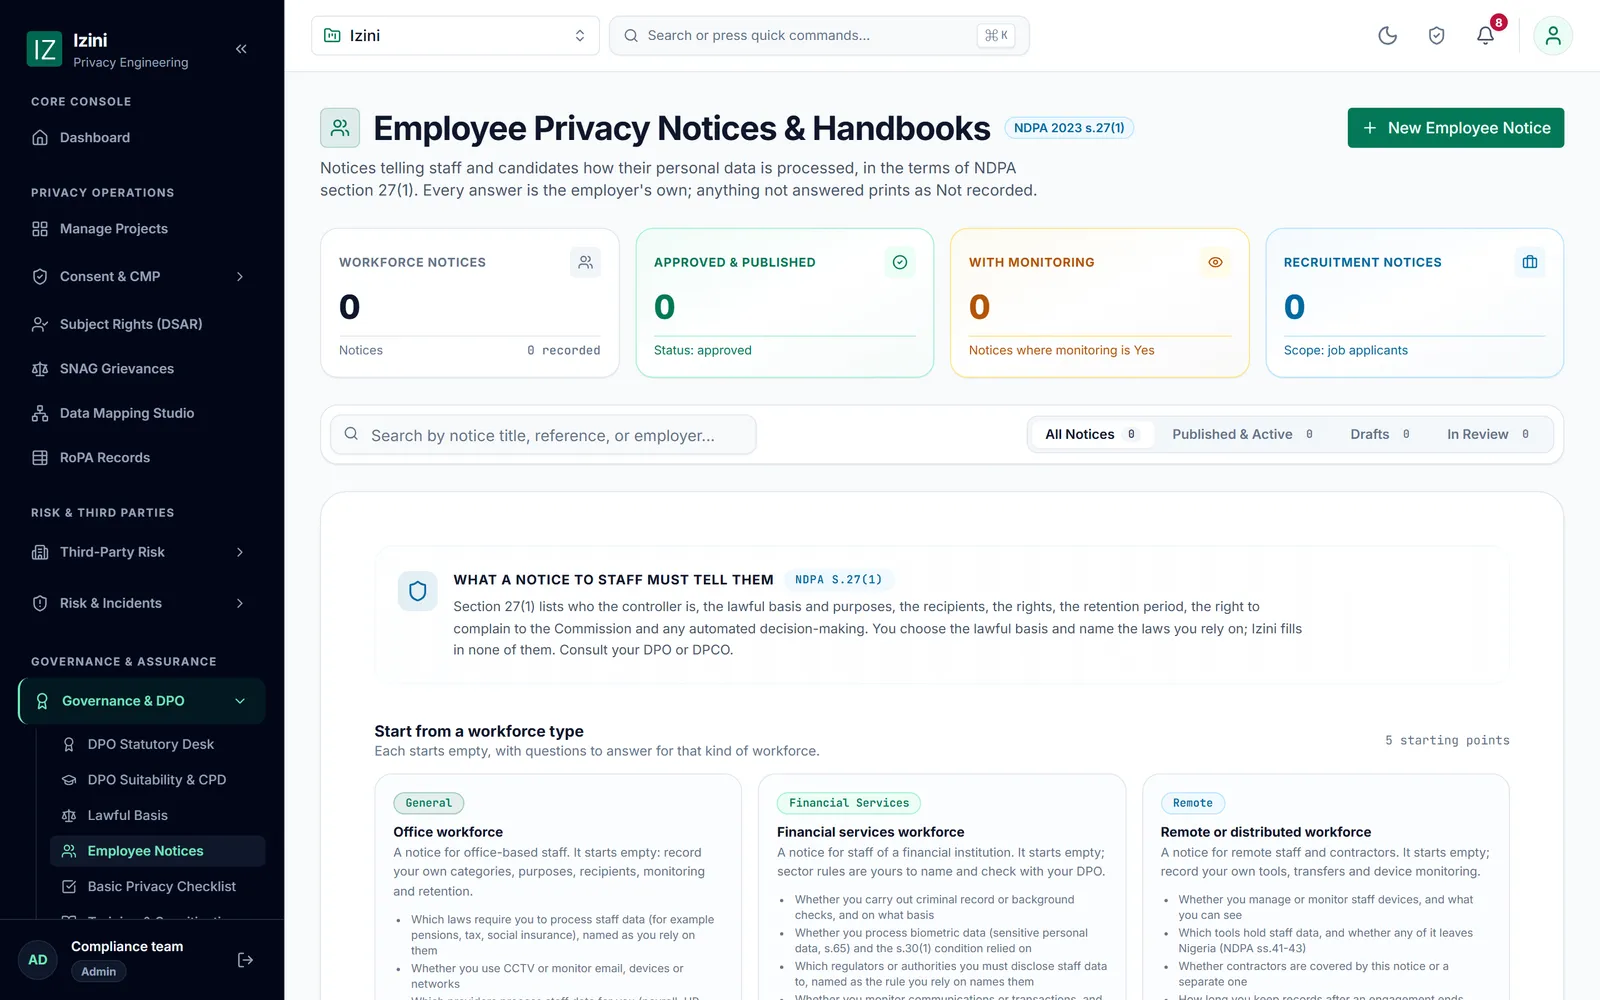Focus the quick commands search field

click(x=819, y=36)
